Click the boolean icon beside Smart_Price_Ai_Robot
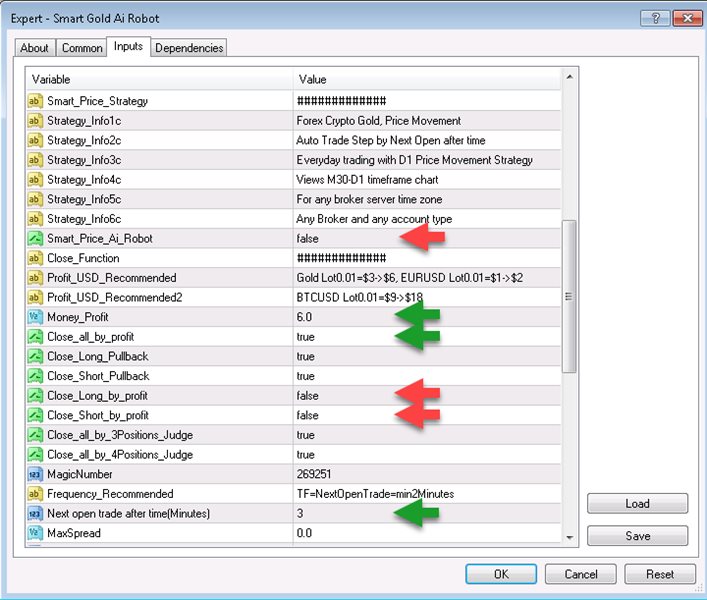The height and width of the screenshot is (600, 707). pos(35,238)
